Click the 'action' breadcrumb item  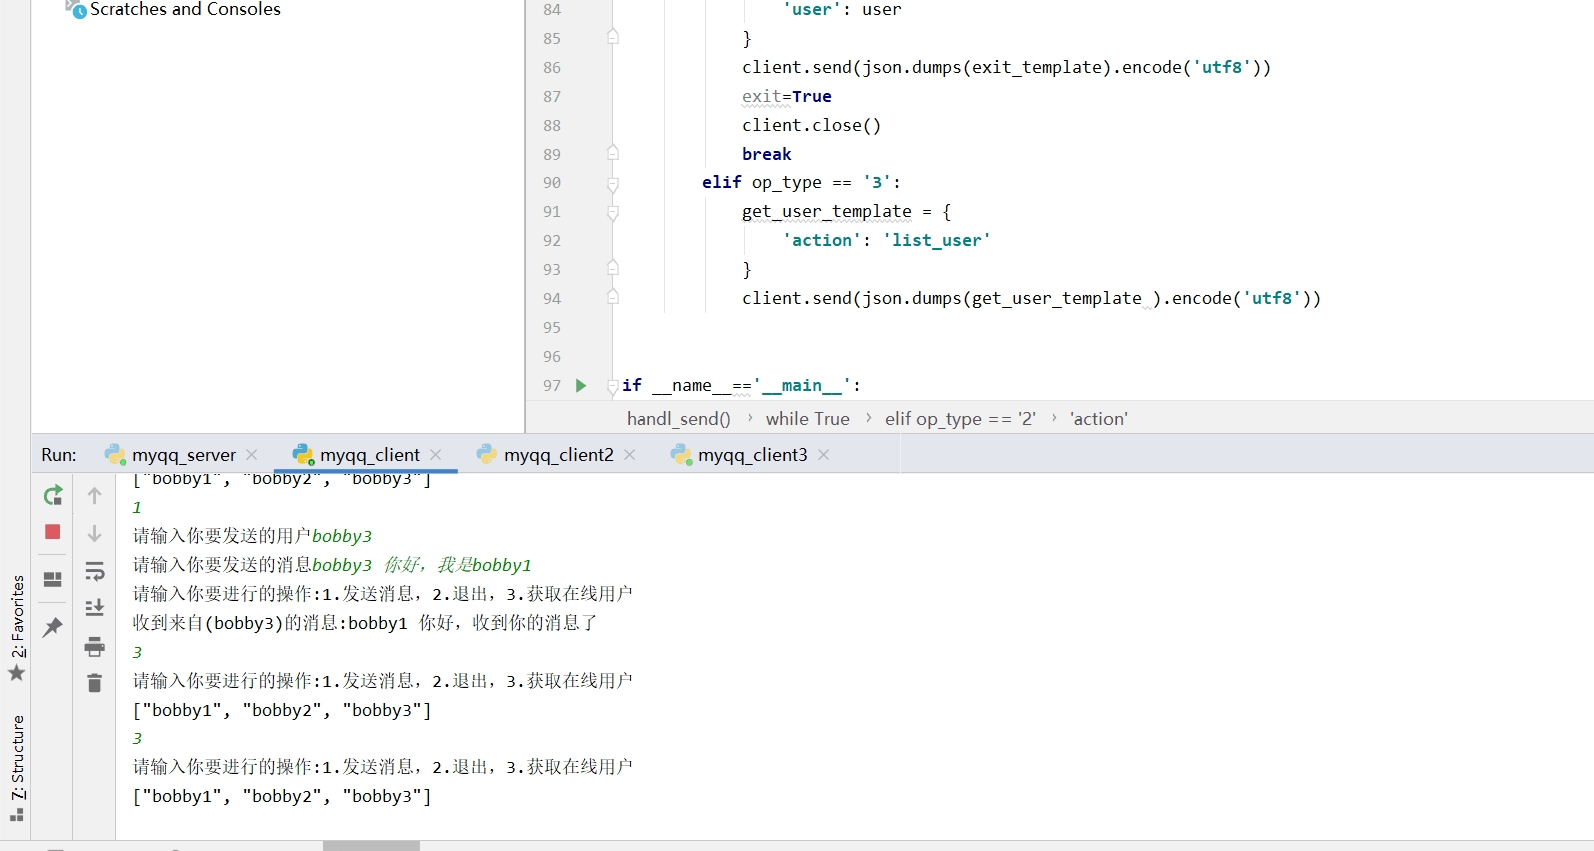point(1099,419)
